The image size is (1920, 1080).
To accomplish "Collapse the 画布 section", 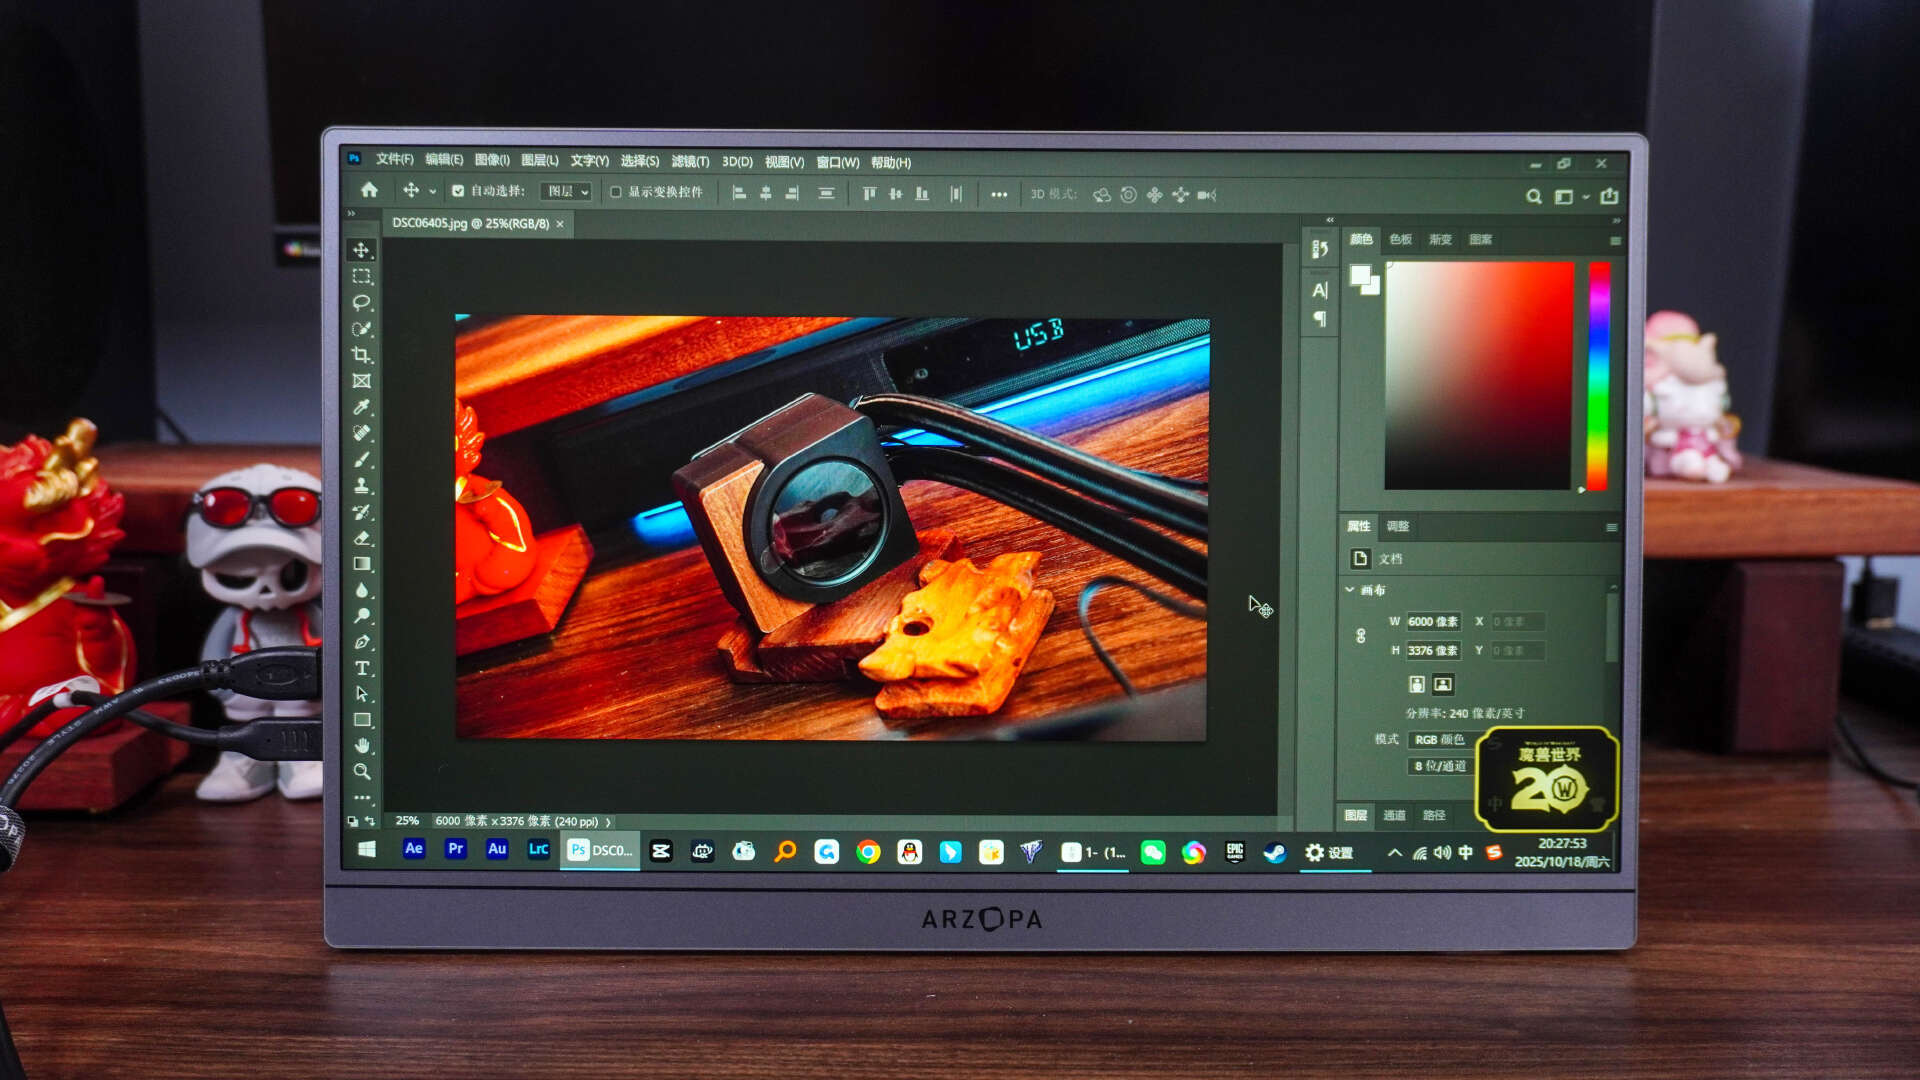I will [1349, 590].
